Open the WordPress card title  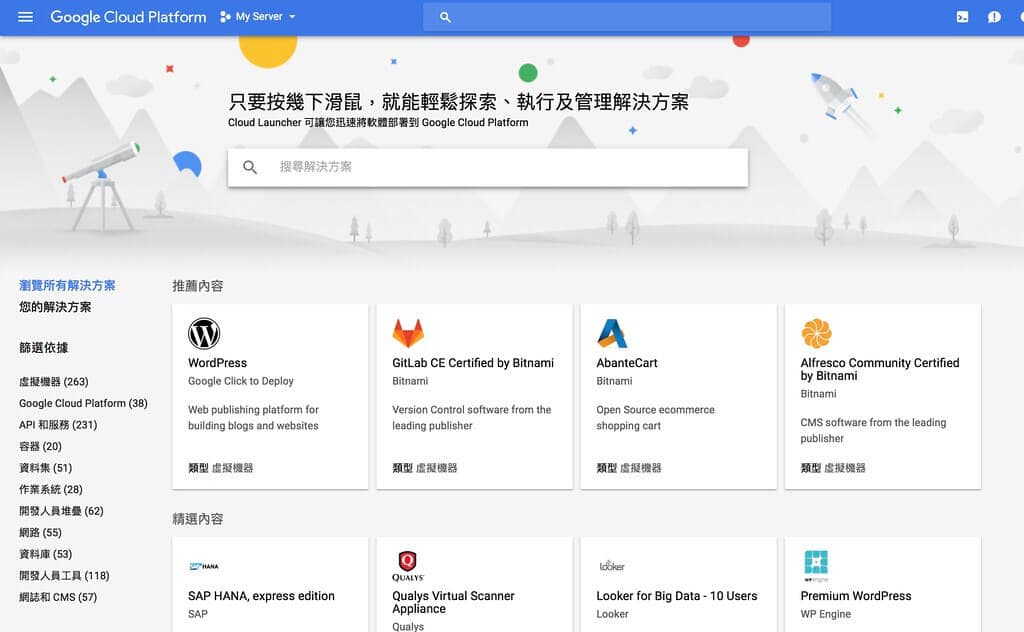point(217,363)
